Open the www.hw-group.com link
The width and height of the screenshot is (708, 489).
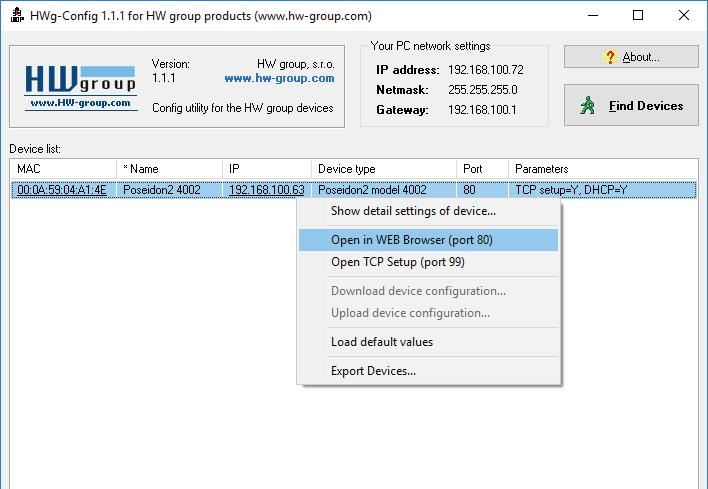(279, 78)
